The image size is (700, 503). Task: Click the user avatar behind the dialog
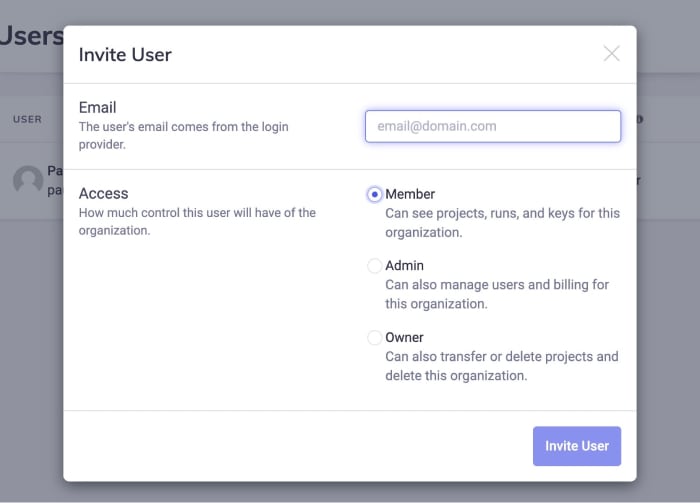(x=28, y=180)
